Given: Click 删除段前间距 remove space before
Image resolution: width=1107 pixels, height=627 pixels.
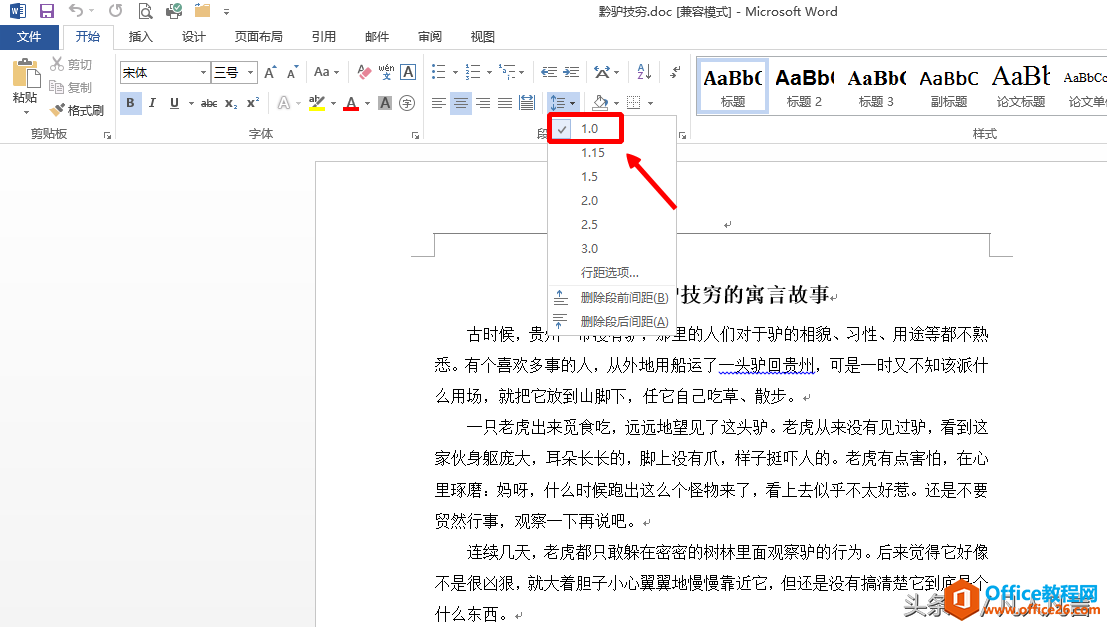Looking at the screenshot, I should [611, 297].
